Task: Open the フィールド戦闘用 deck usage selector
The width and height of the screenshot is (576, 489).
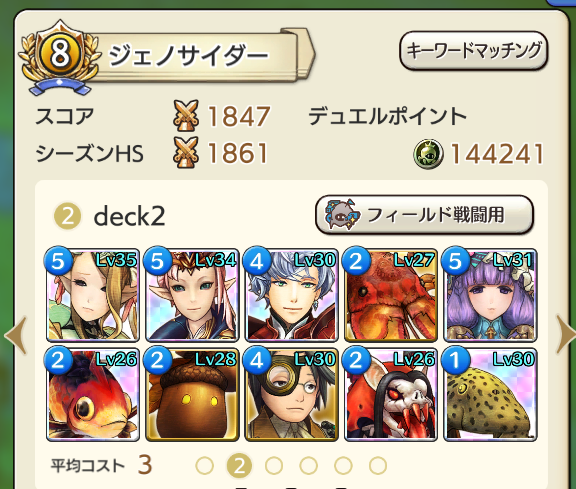Action: click(424, 215)
